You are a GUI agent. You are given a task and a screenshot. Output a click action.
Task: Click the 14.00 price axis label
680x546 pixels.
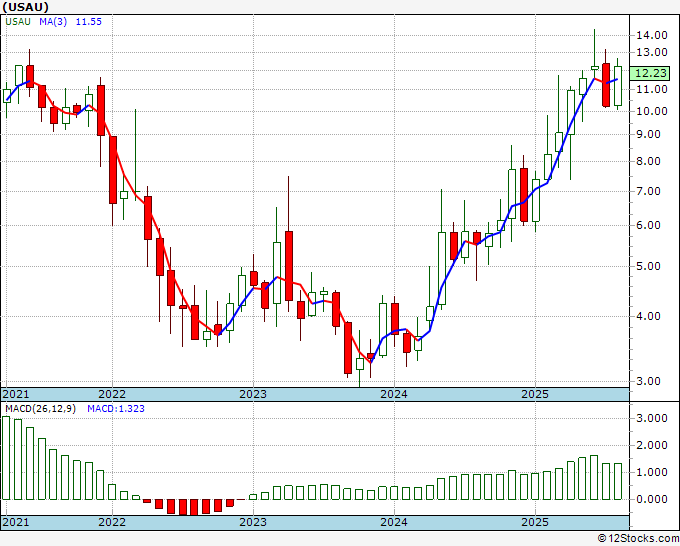(651, 35)
